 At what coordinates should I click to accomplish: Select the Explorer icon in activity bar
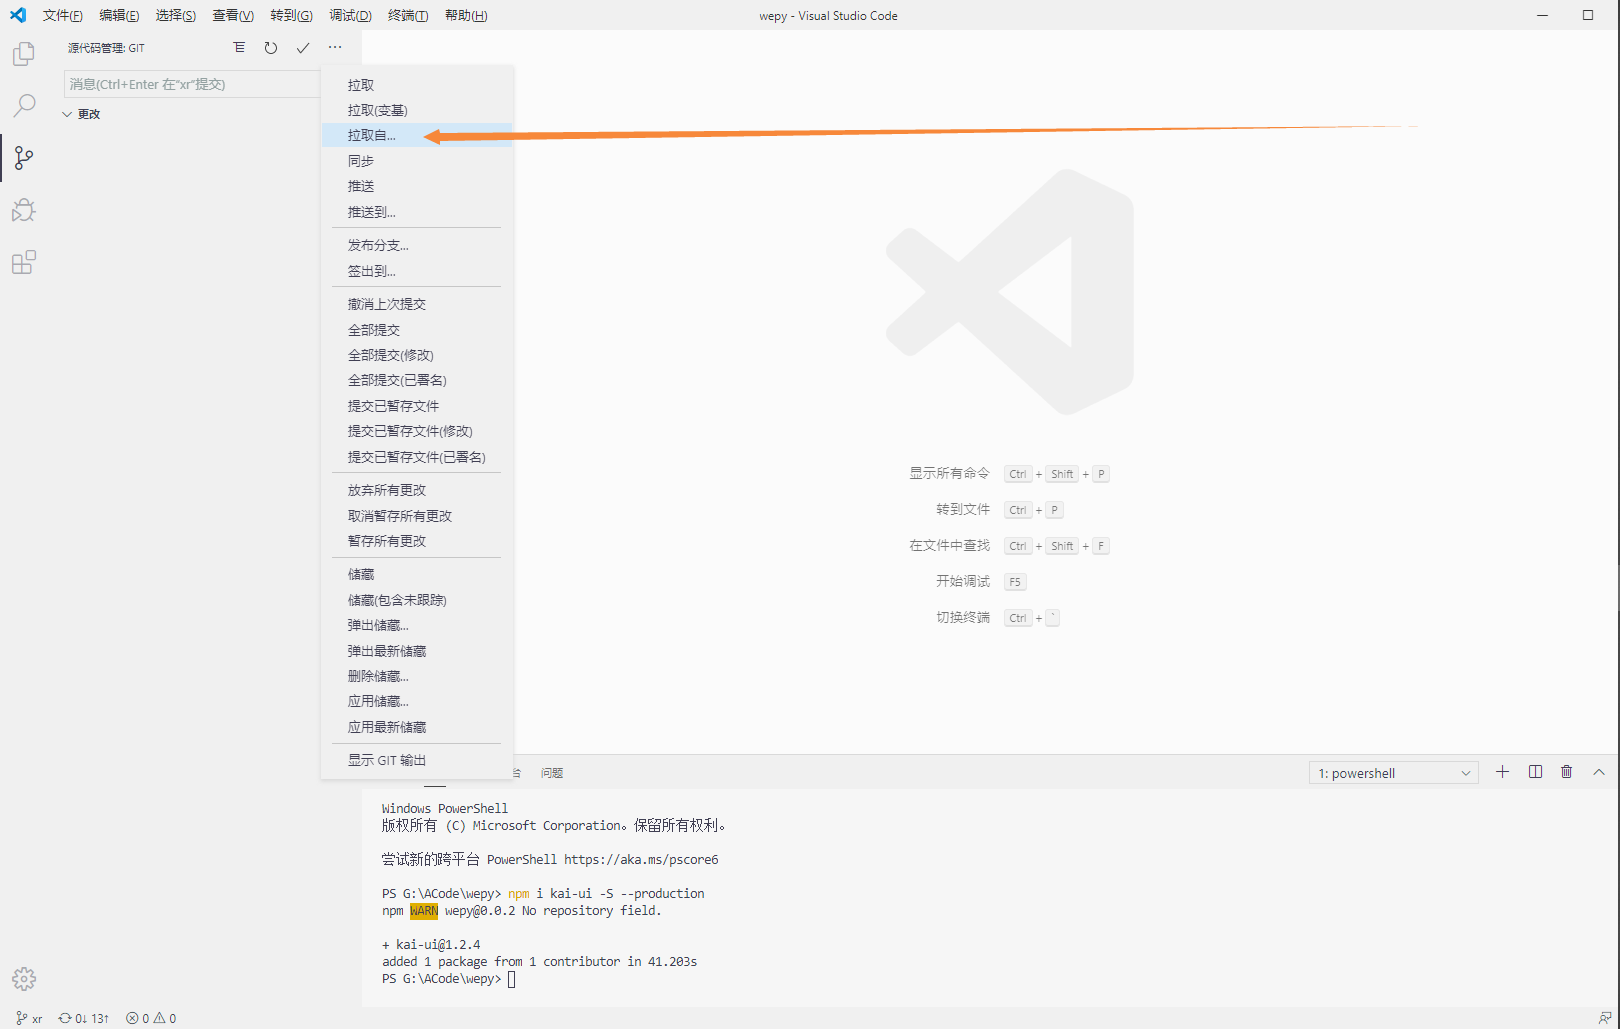coord(23,53)
